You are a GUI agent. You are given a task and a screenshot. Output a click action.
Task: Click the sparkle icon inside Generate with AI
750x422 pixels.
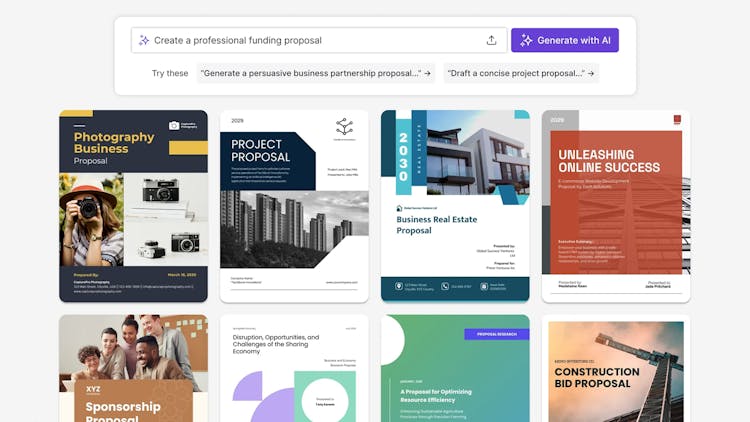point(527,40)
